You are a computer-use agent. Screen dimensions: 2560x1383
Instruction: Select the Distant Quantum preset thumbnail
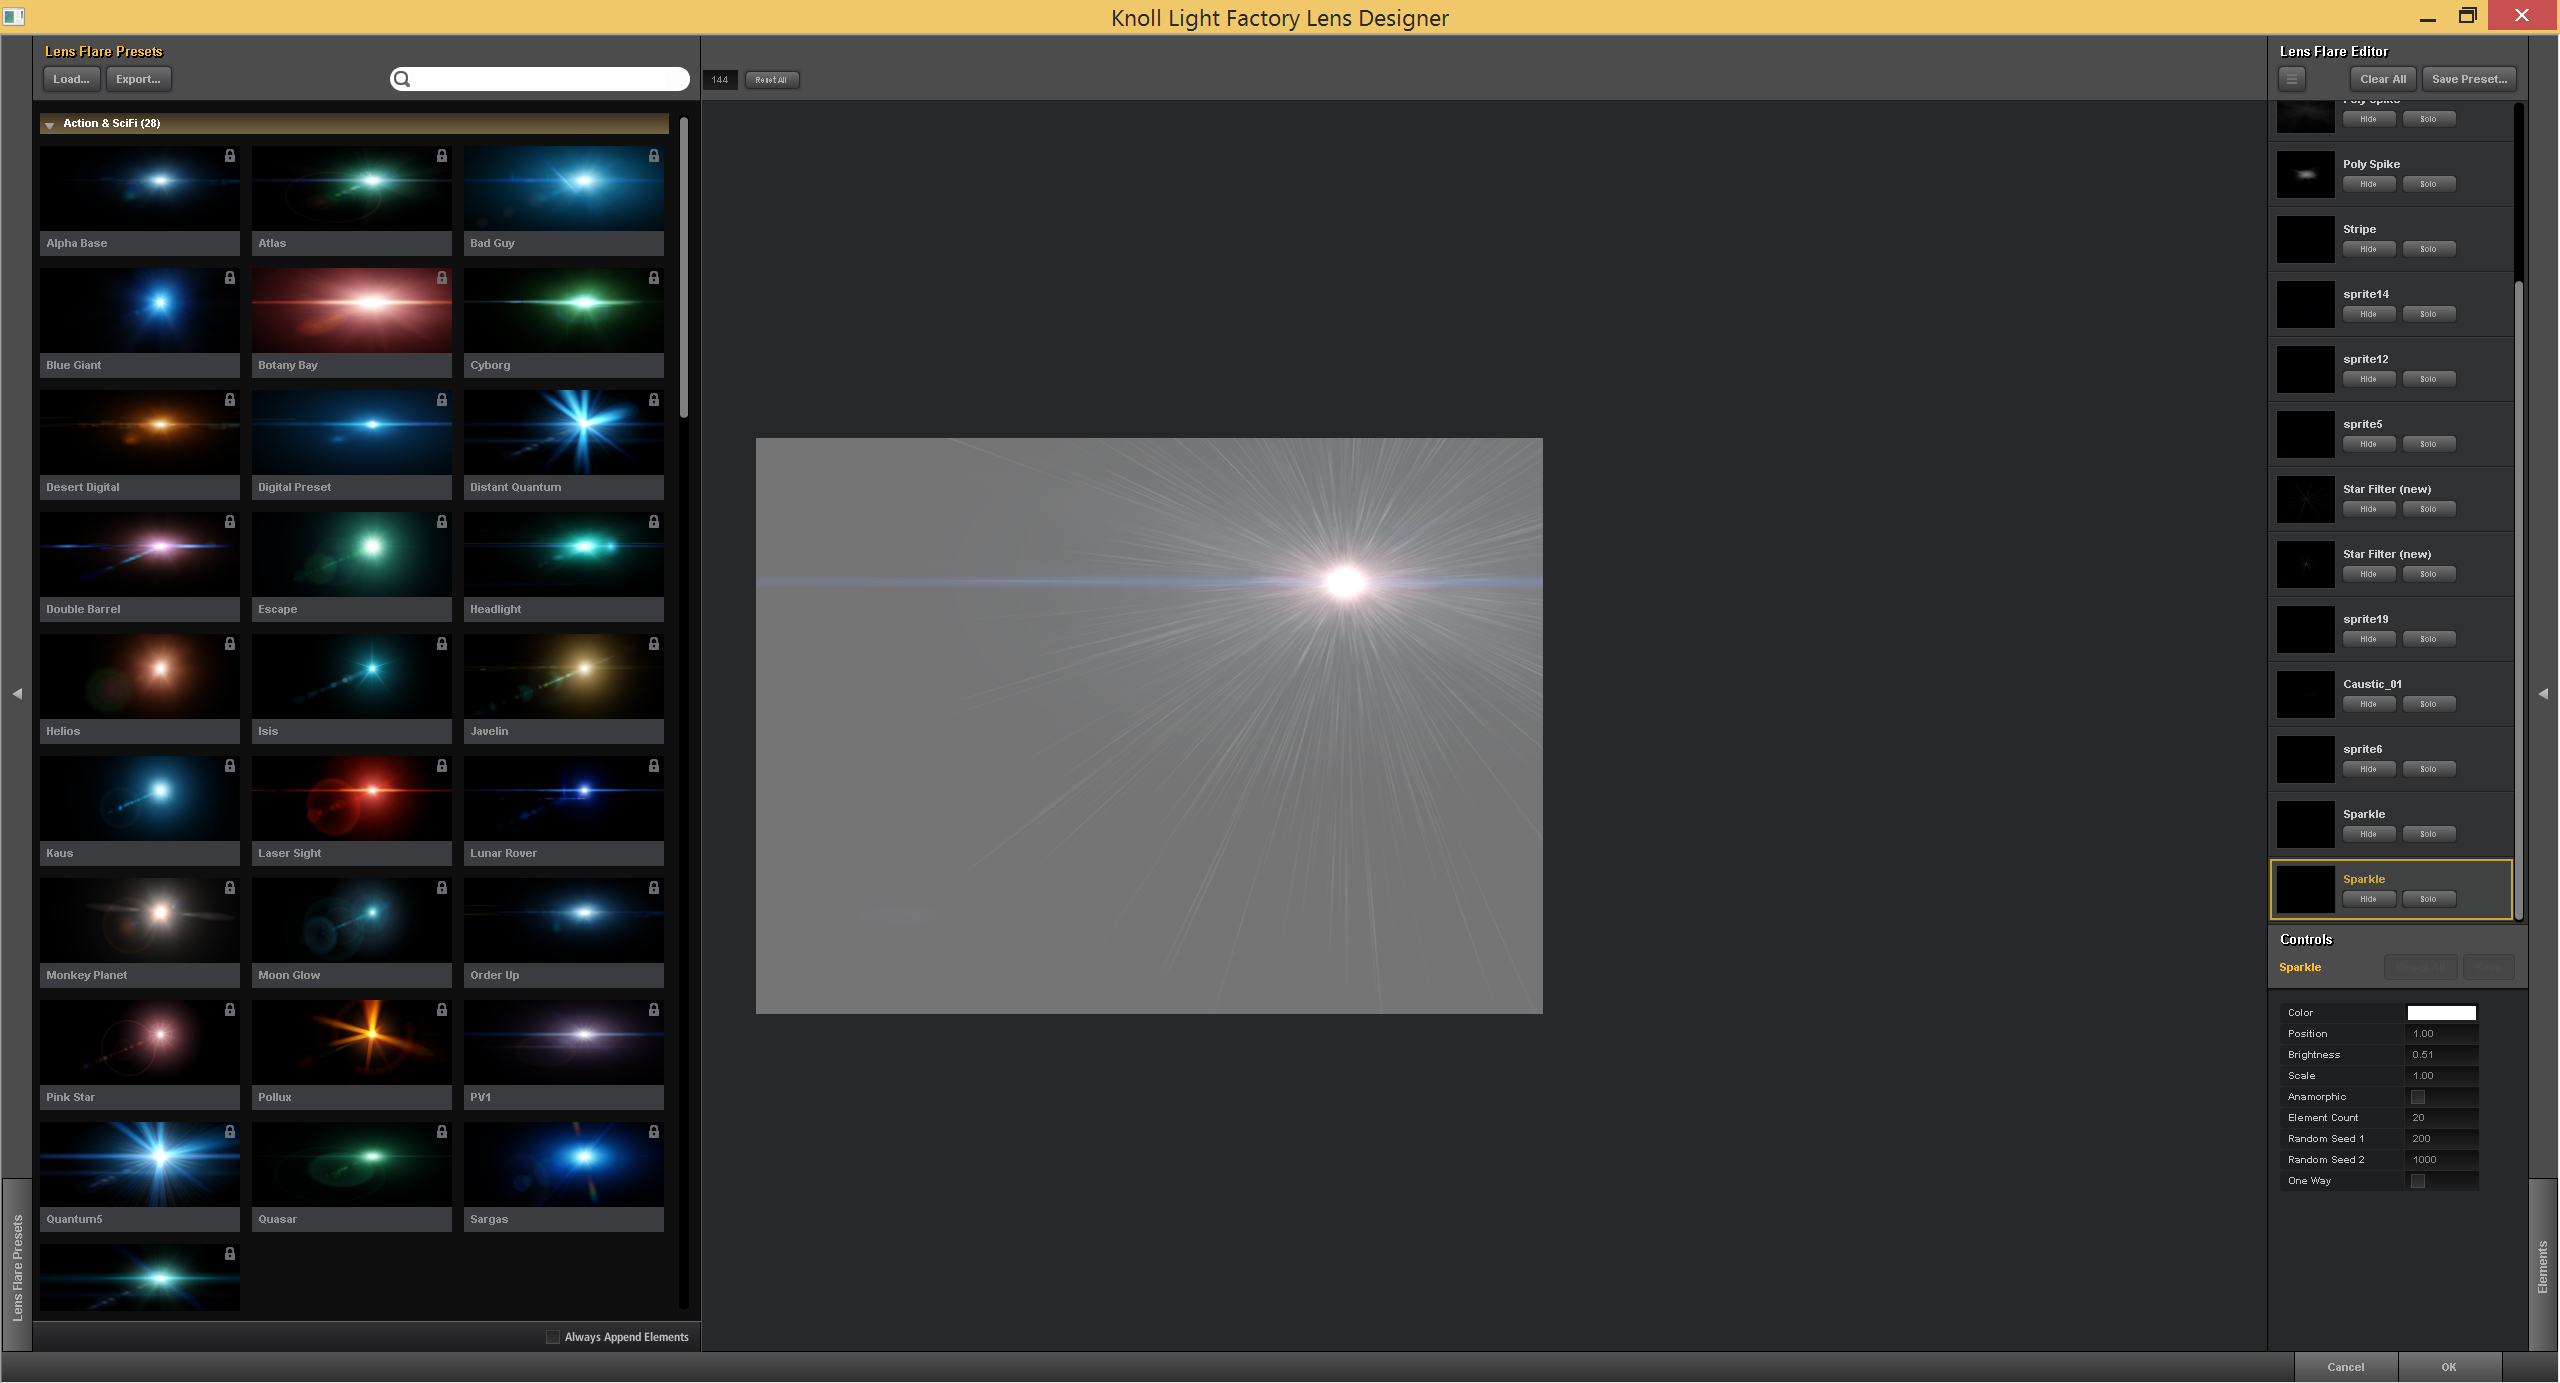(x=563, y=432)
